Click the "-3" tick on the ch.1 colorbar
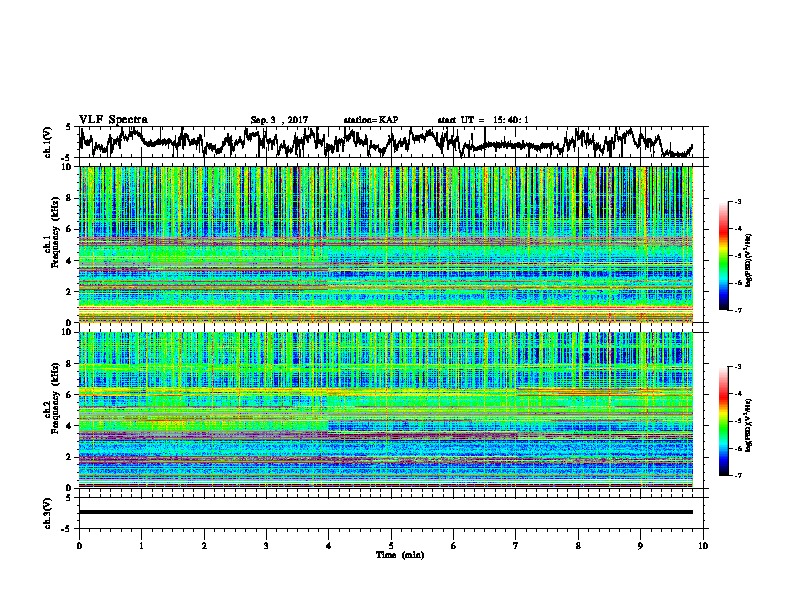Screen dimensions: 792x612 738,201
